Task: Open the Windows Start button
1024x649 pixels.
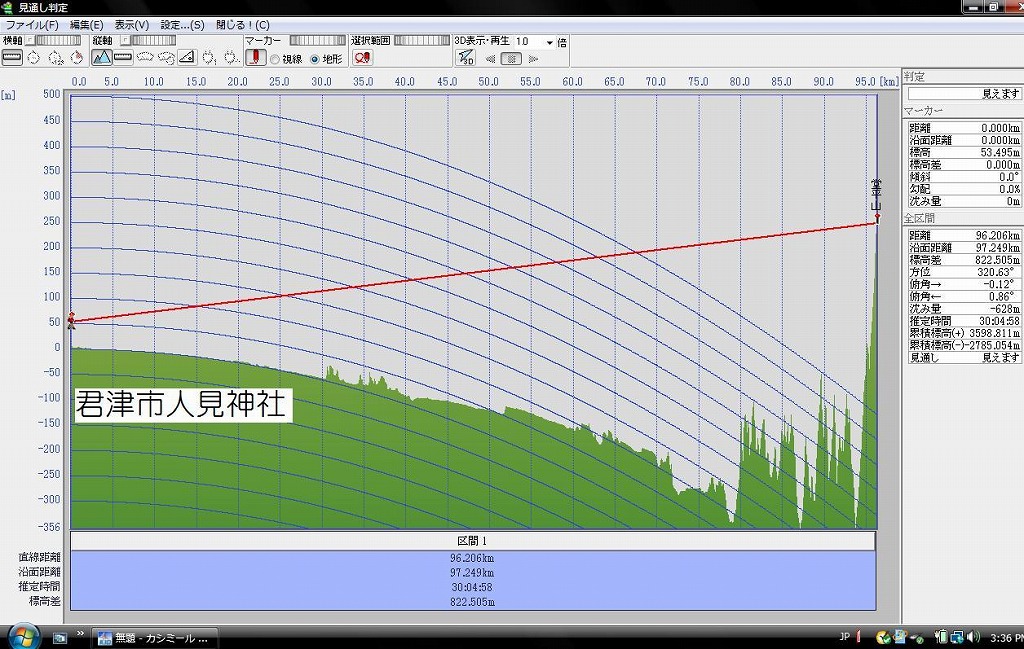Action: (x=24, y=636)
